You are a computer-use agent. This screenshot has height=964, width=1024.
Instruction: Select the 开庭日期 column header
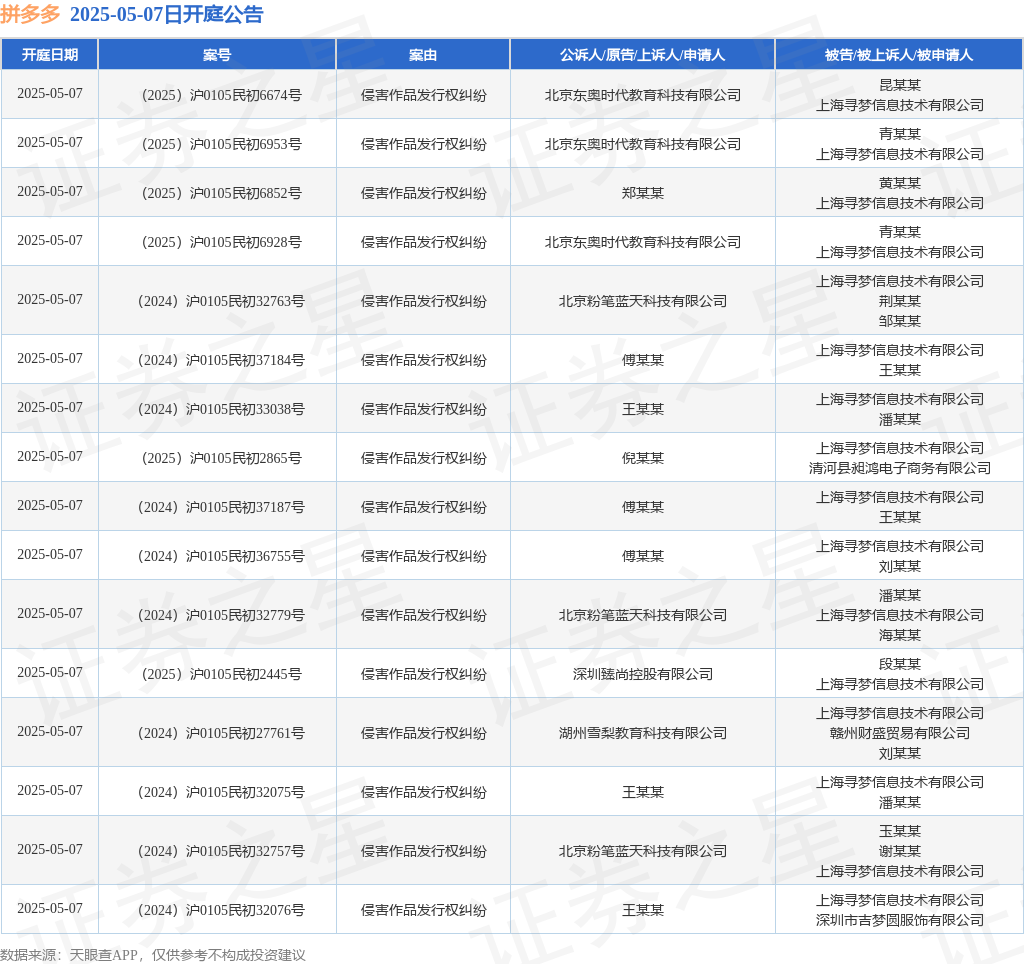pos(50,55)
